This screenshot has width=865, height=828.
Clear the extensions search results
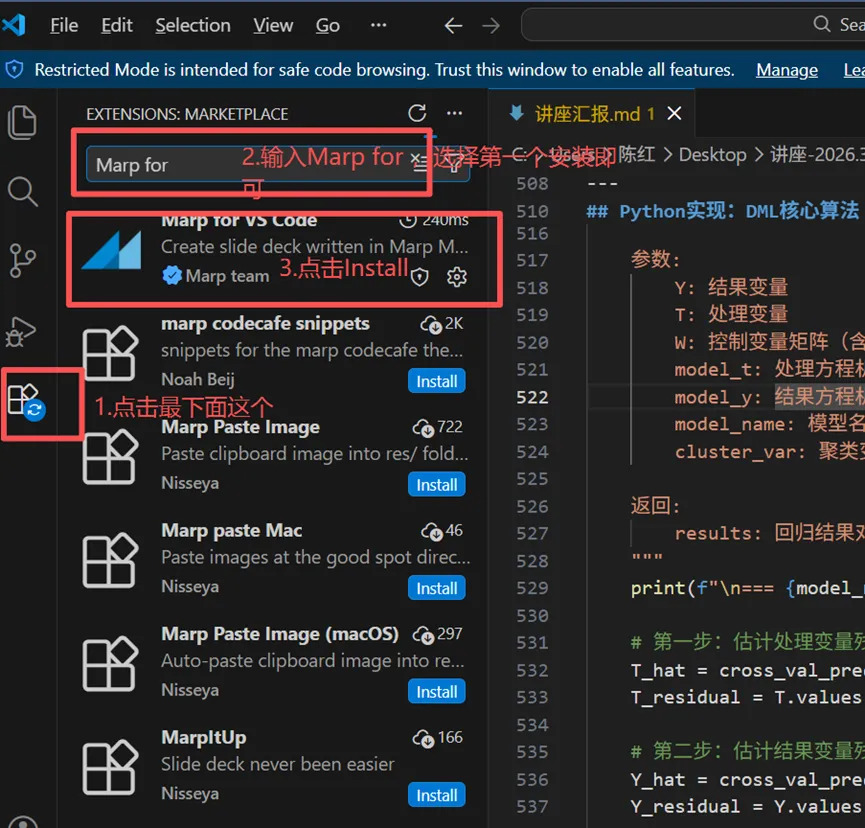click(x=420, y=163)
